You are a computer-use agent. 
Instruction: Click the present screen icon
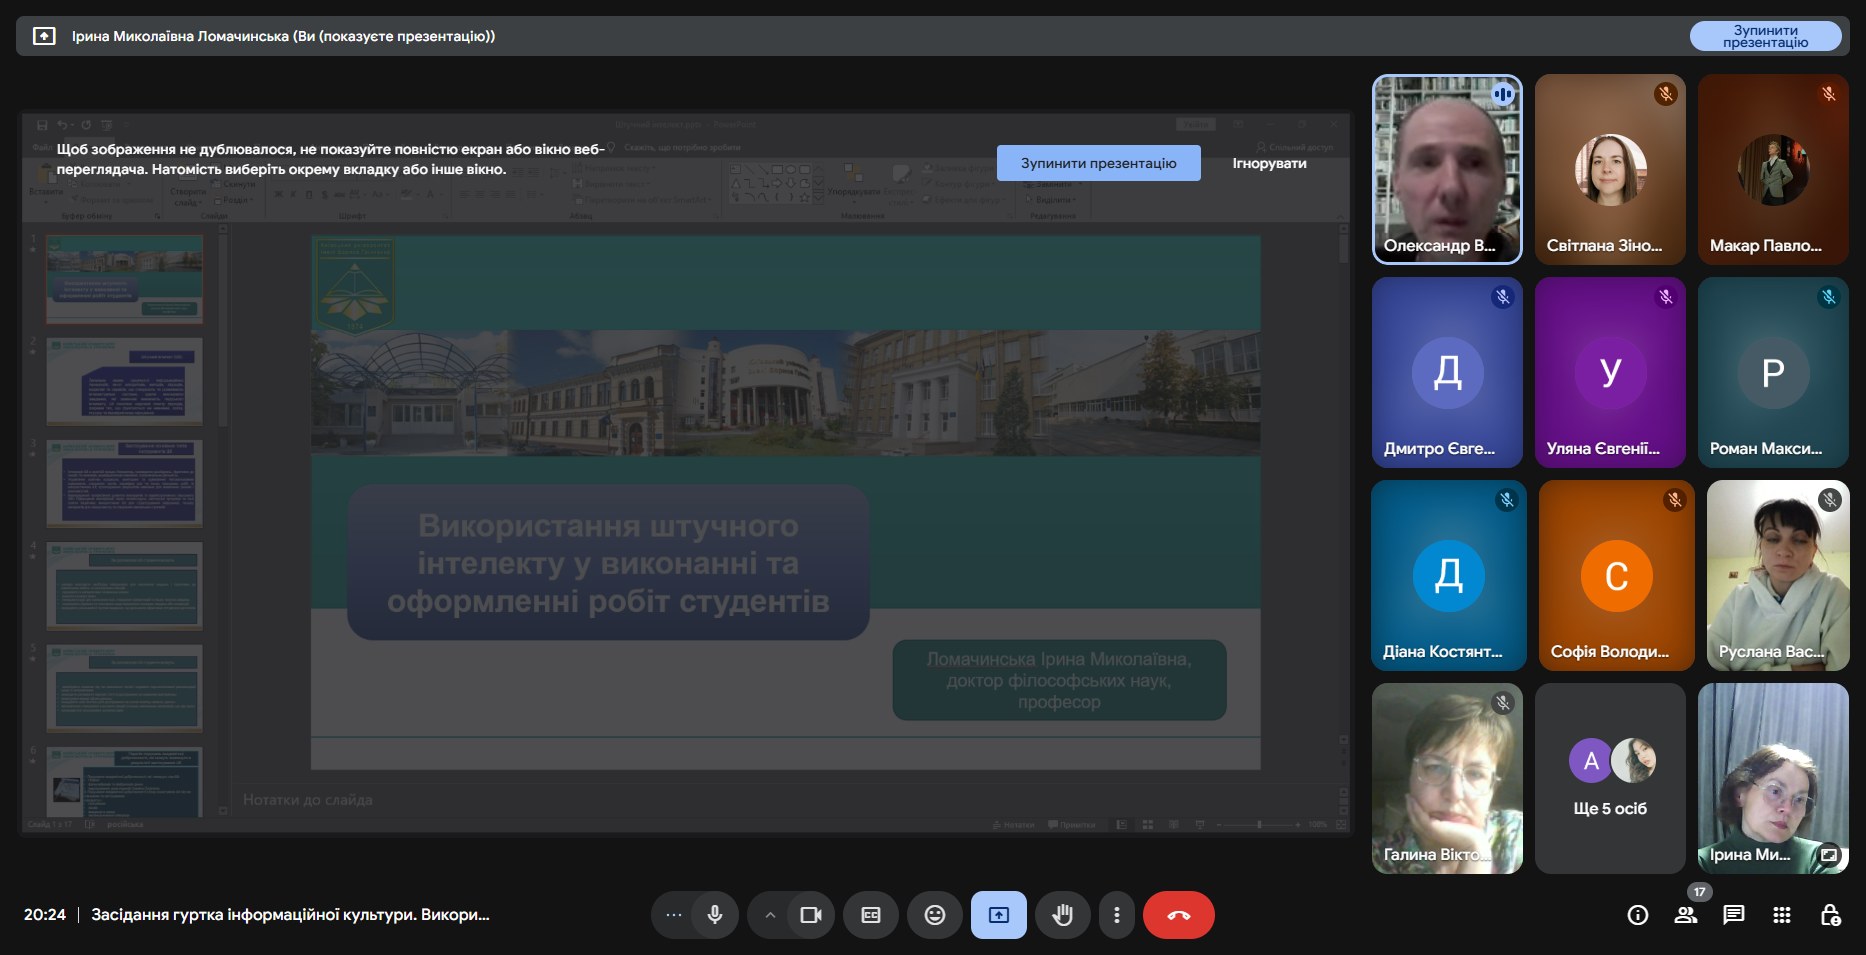(x=999, y=915)
